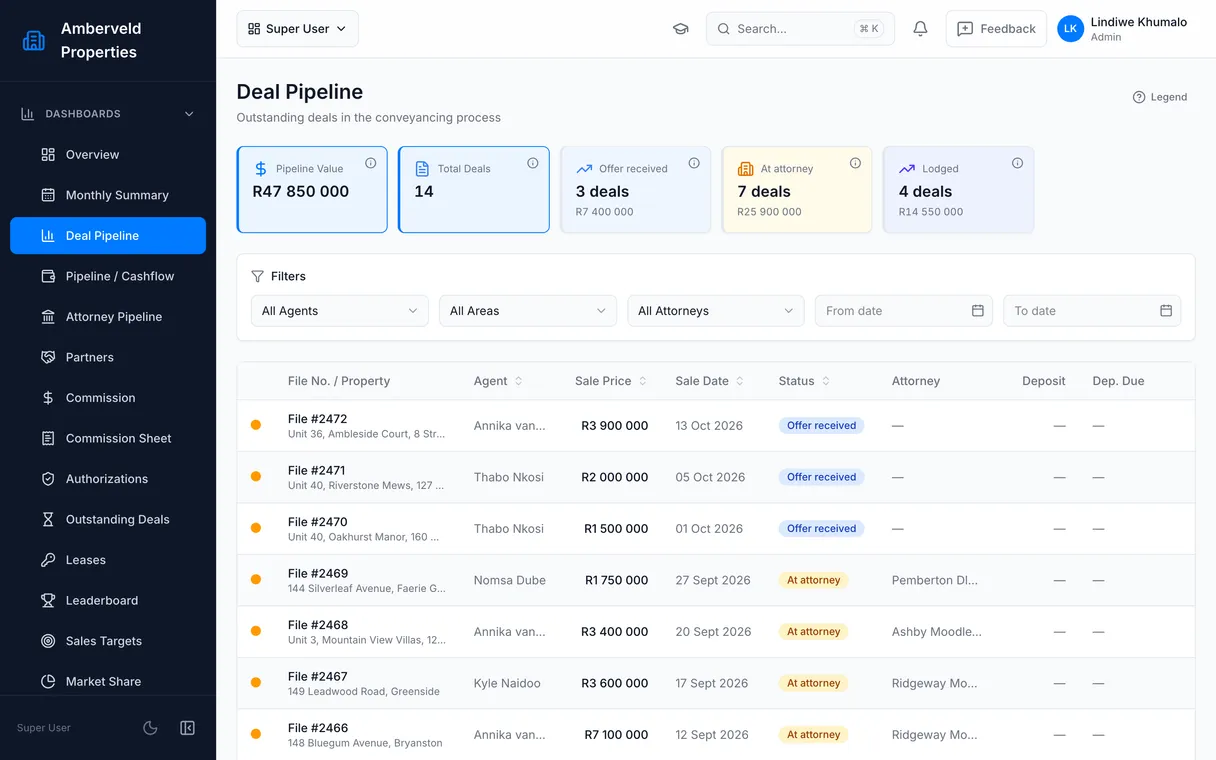Click the Feedback button
1216x760 pixels.
coord(996,29)
